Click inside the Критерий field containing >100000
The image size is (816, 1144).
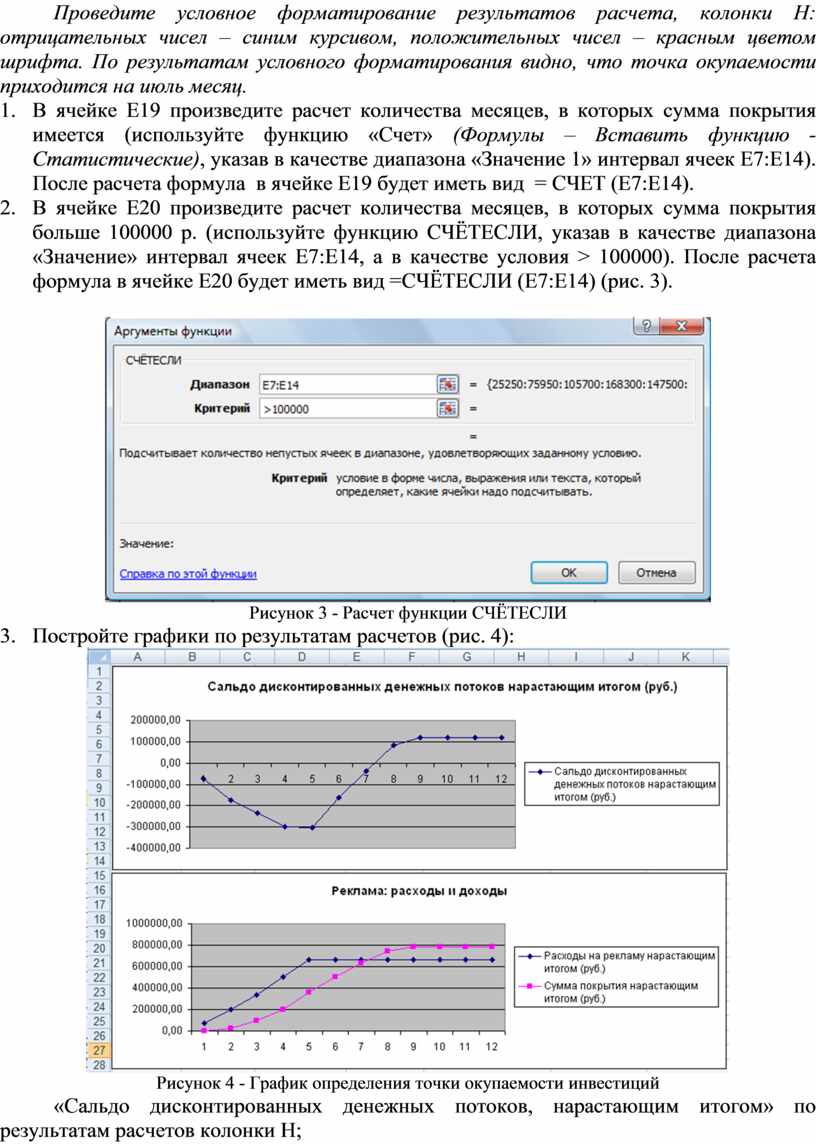click(346, 409)
